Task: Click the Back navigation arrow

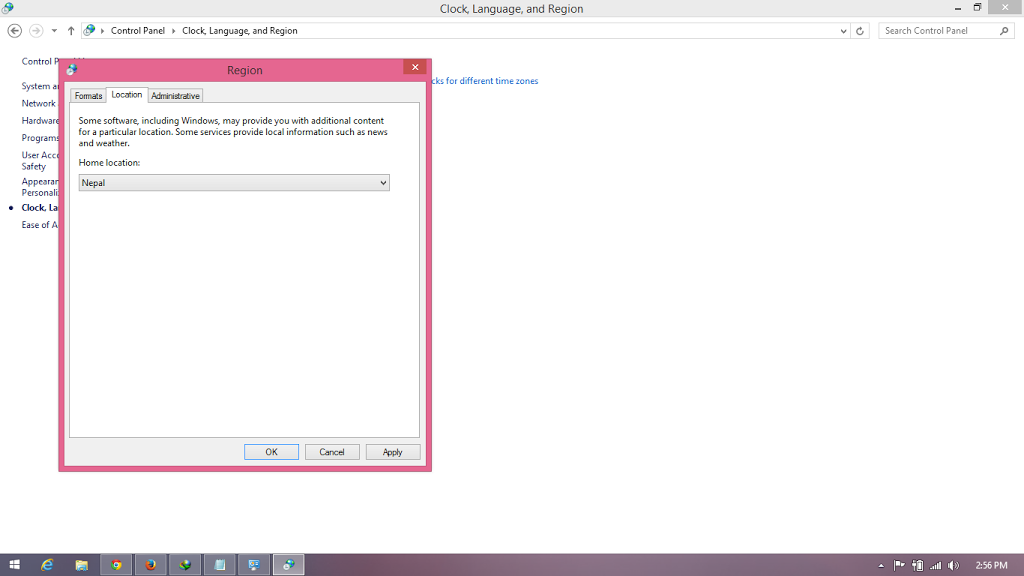Action: pos(15,31)
